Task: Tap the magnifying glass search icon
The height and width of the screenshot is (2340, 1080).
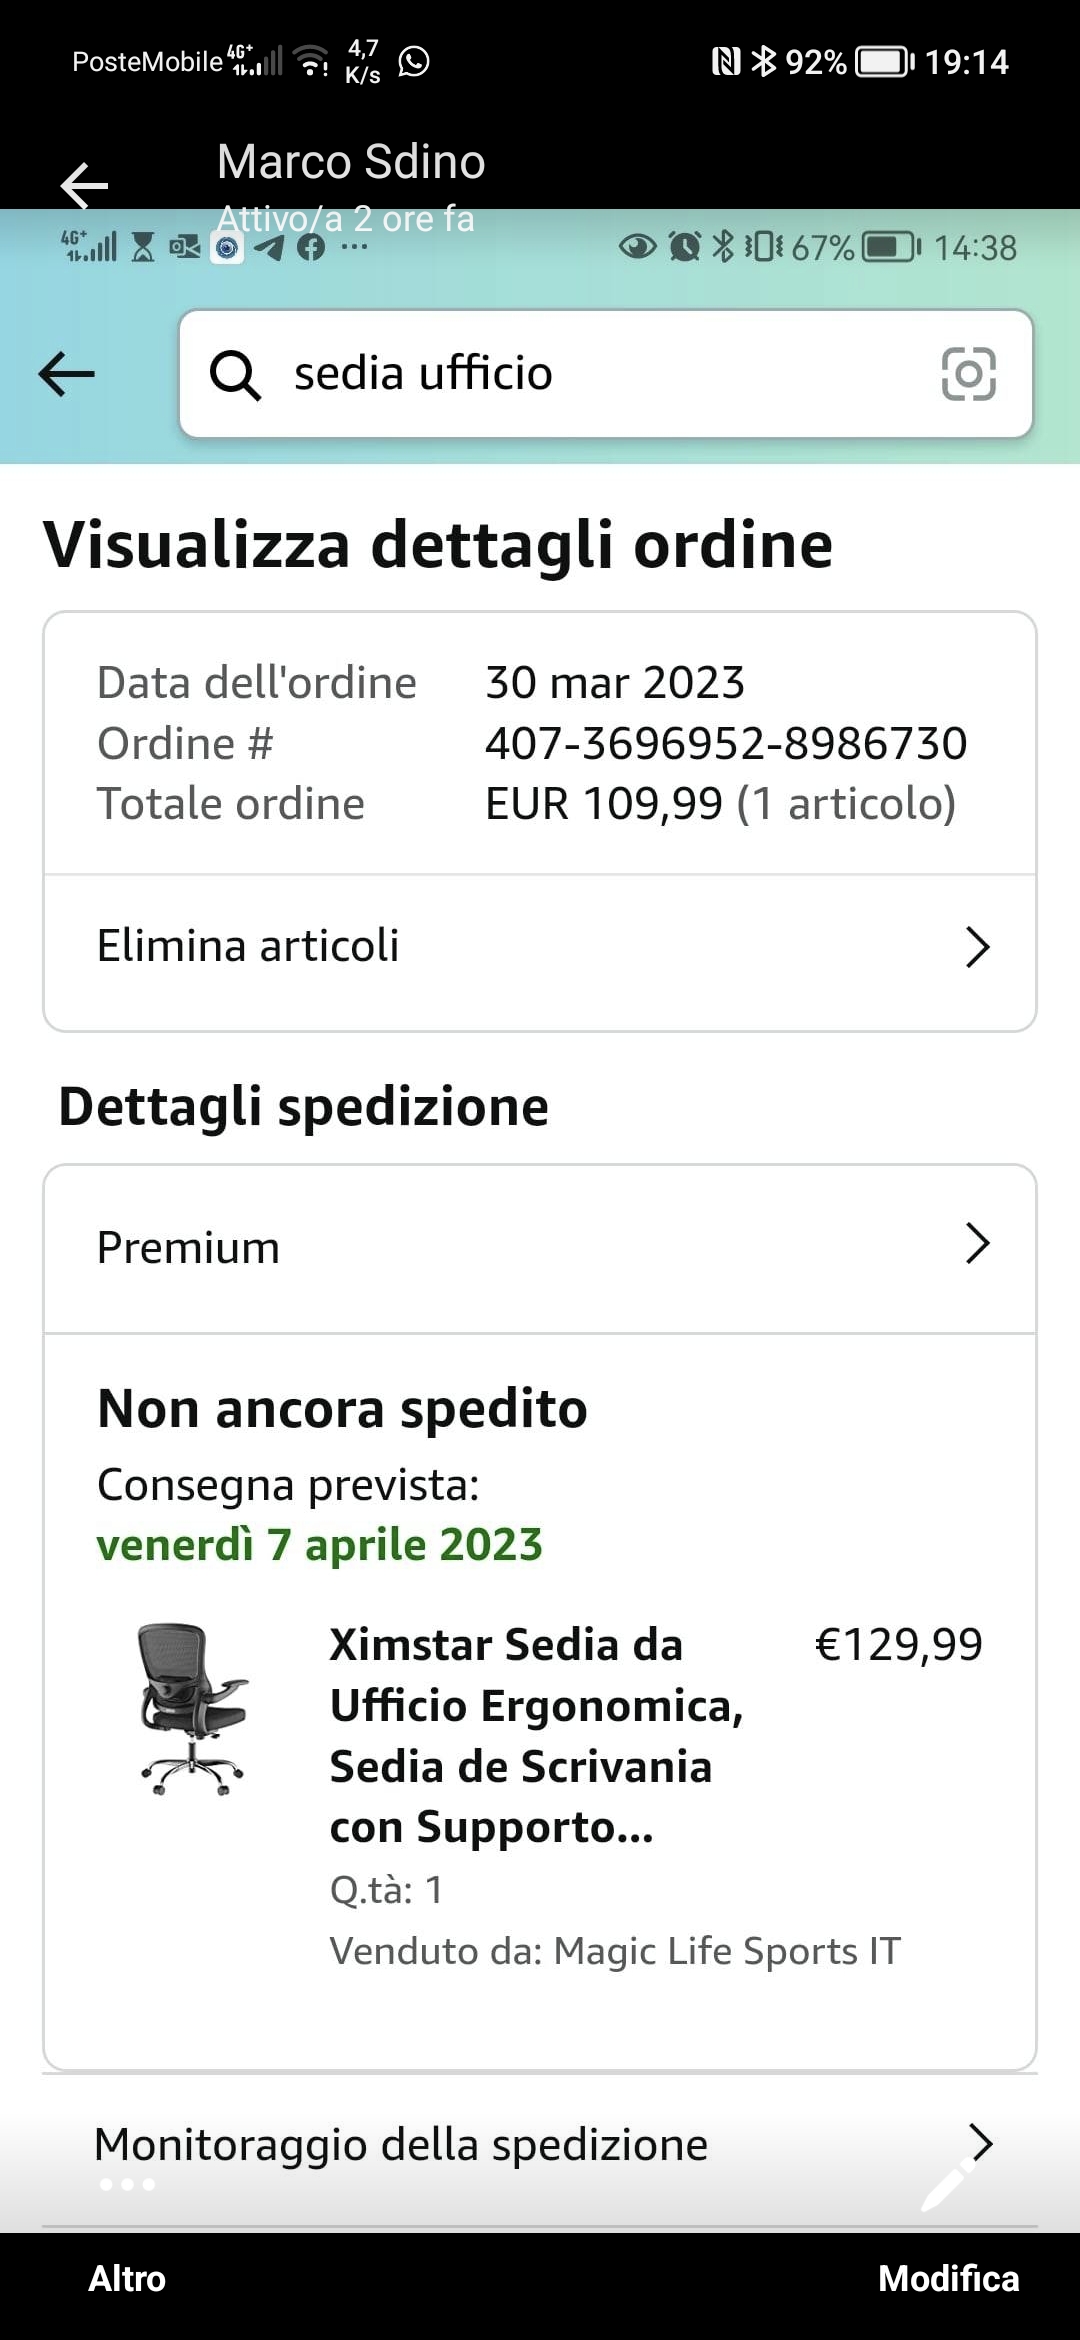Action: point(235,375)
